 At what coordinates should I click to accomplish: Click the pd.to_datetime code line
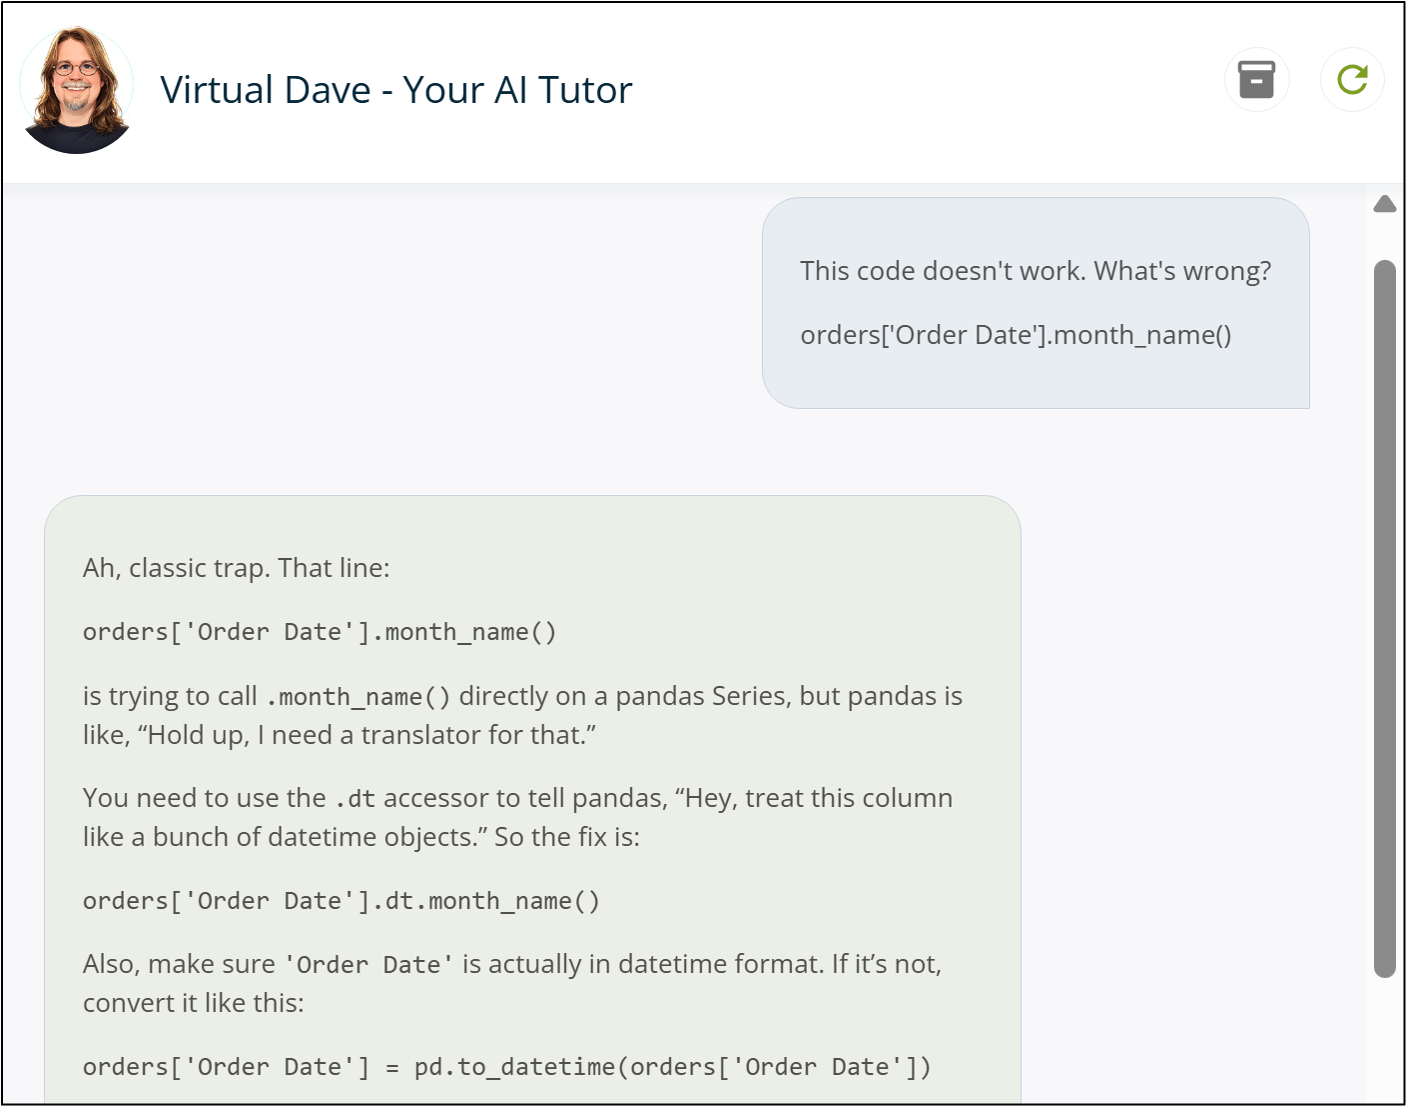[507, 1067]
